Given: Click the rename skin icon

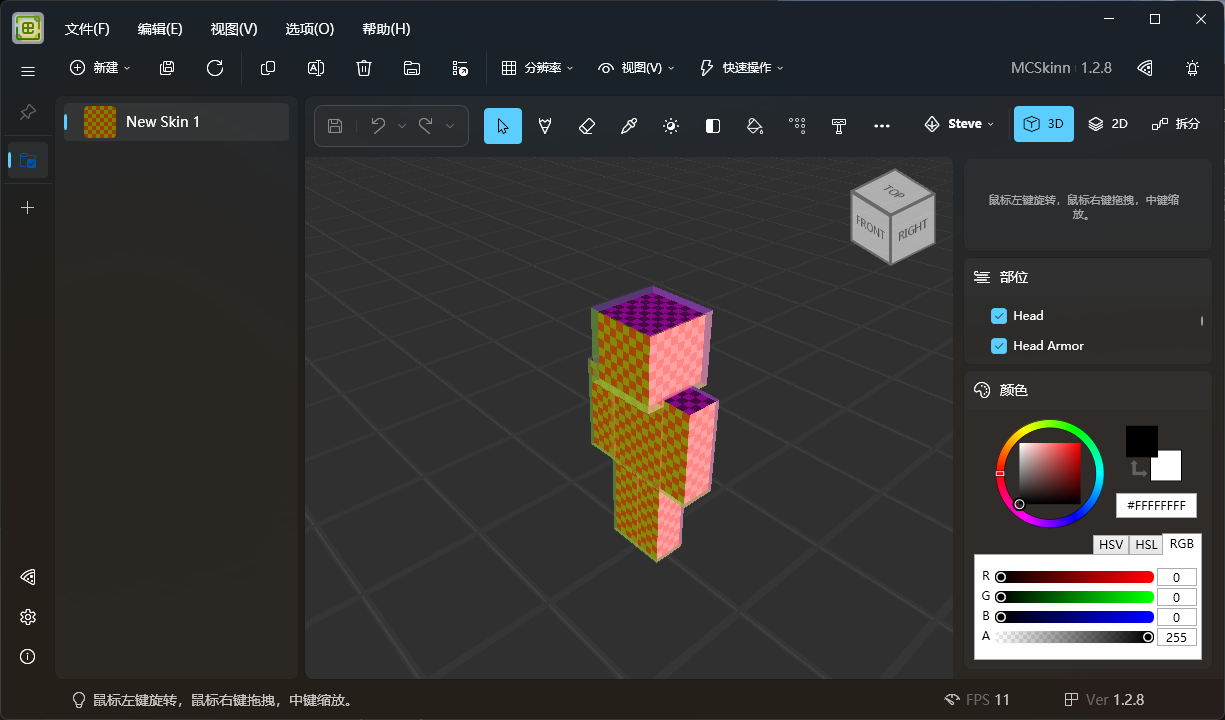Looking at the screenshot, I should [x=316, y=68].
